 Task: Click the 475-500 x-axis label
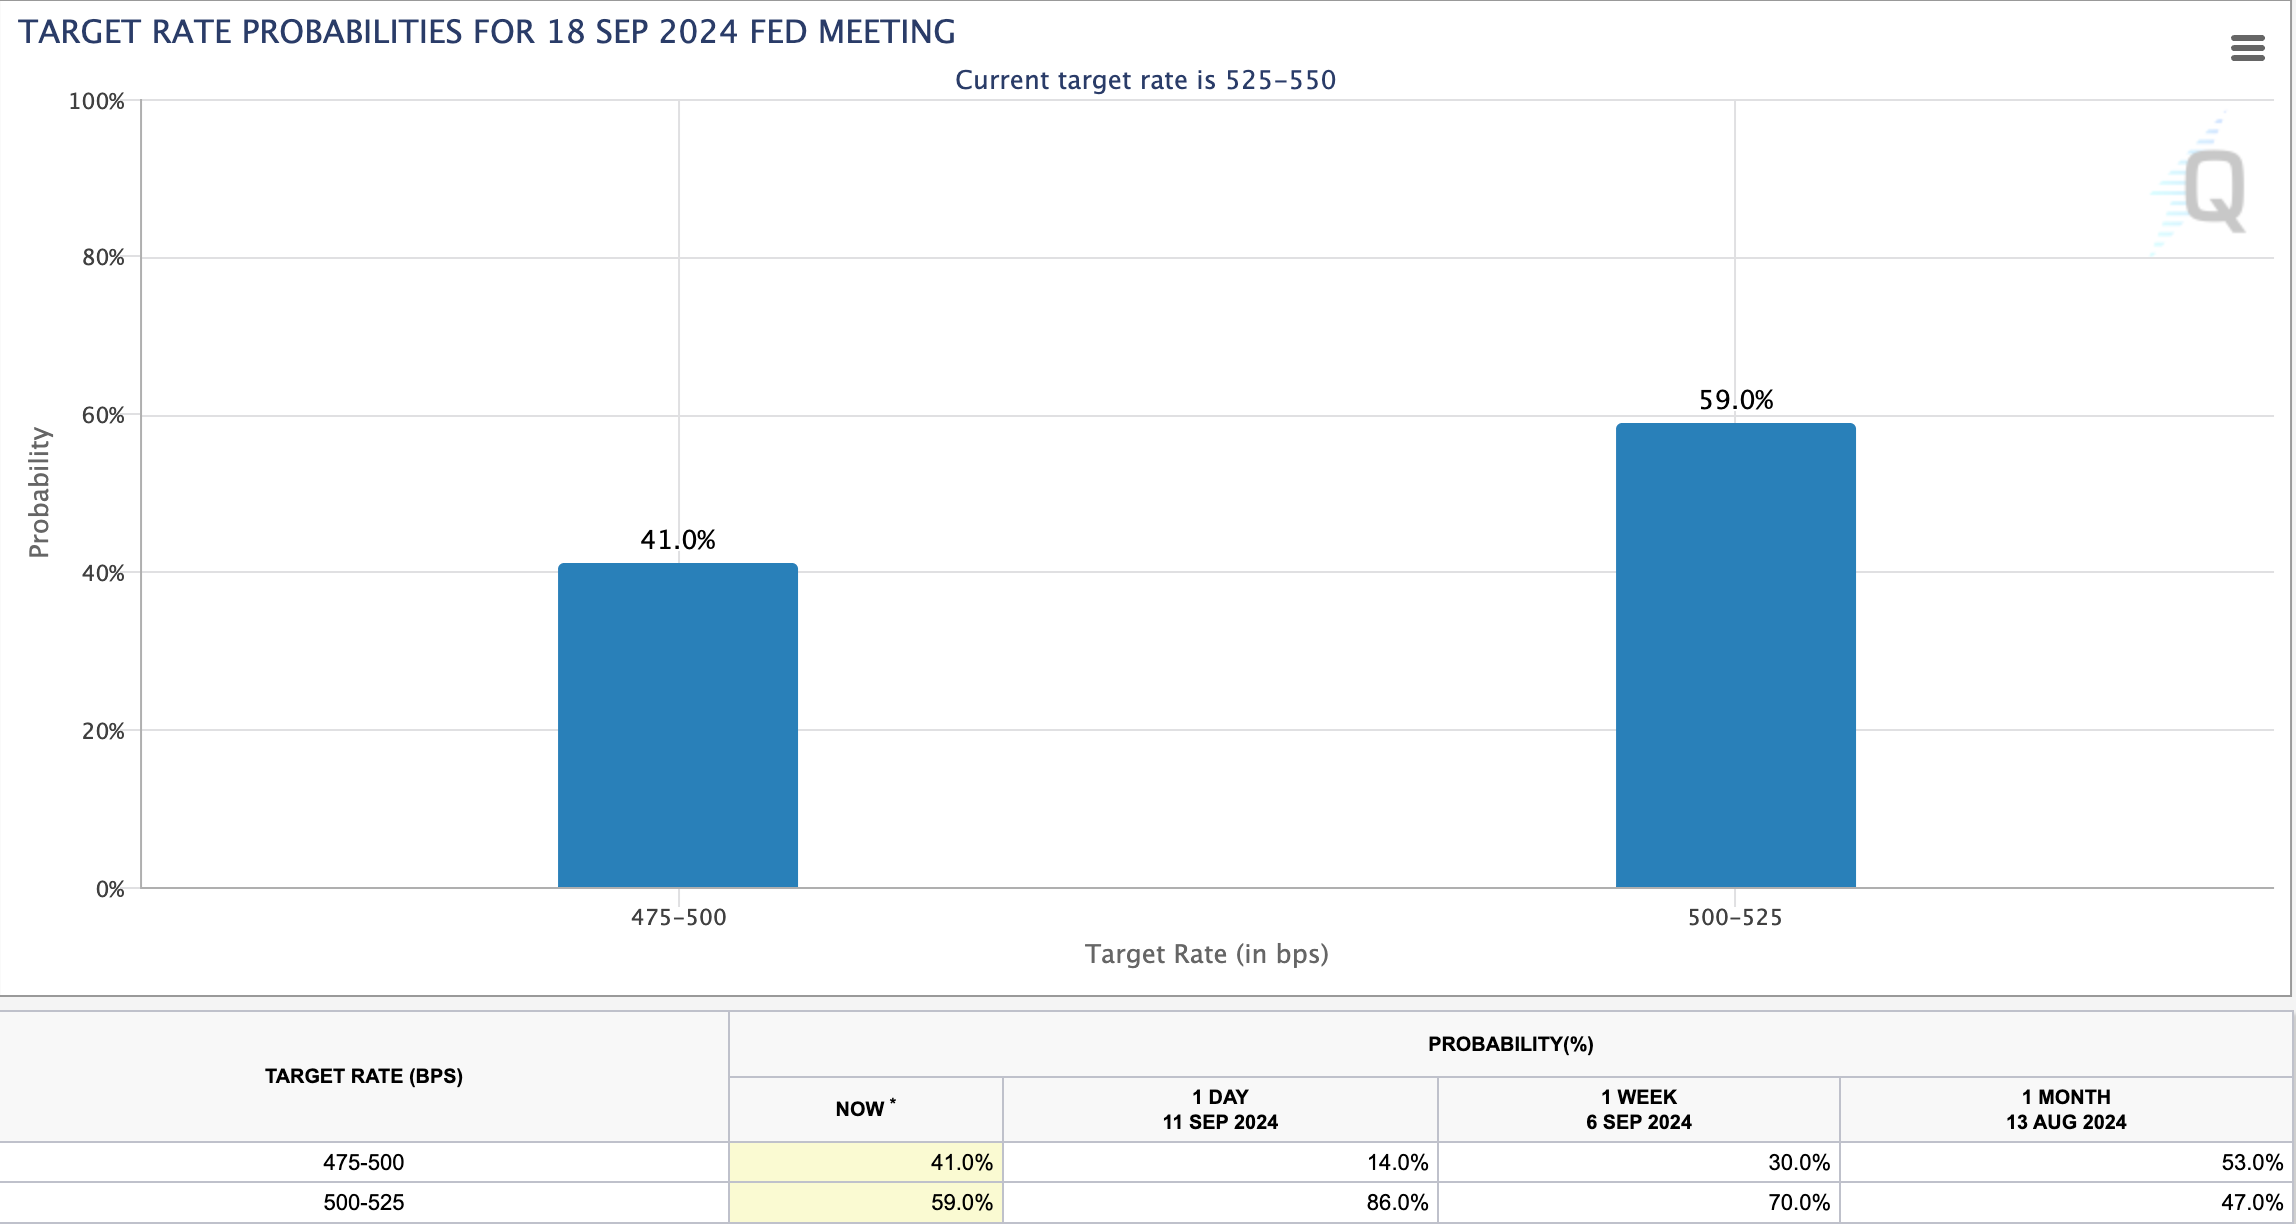click(x=678, y=917)
